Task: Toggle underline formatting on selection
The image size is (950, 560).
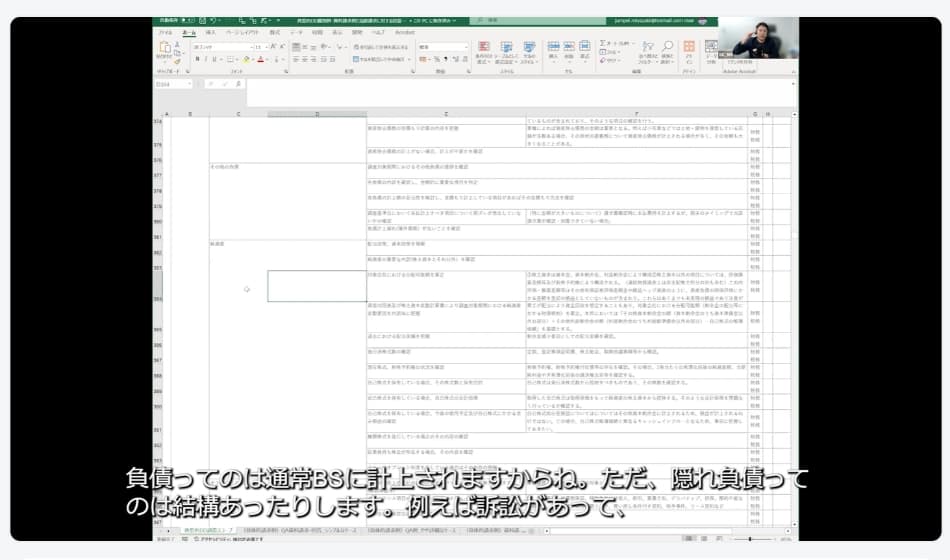Action: [215, 59]
